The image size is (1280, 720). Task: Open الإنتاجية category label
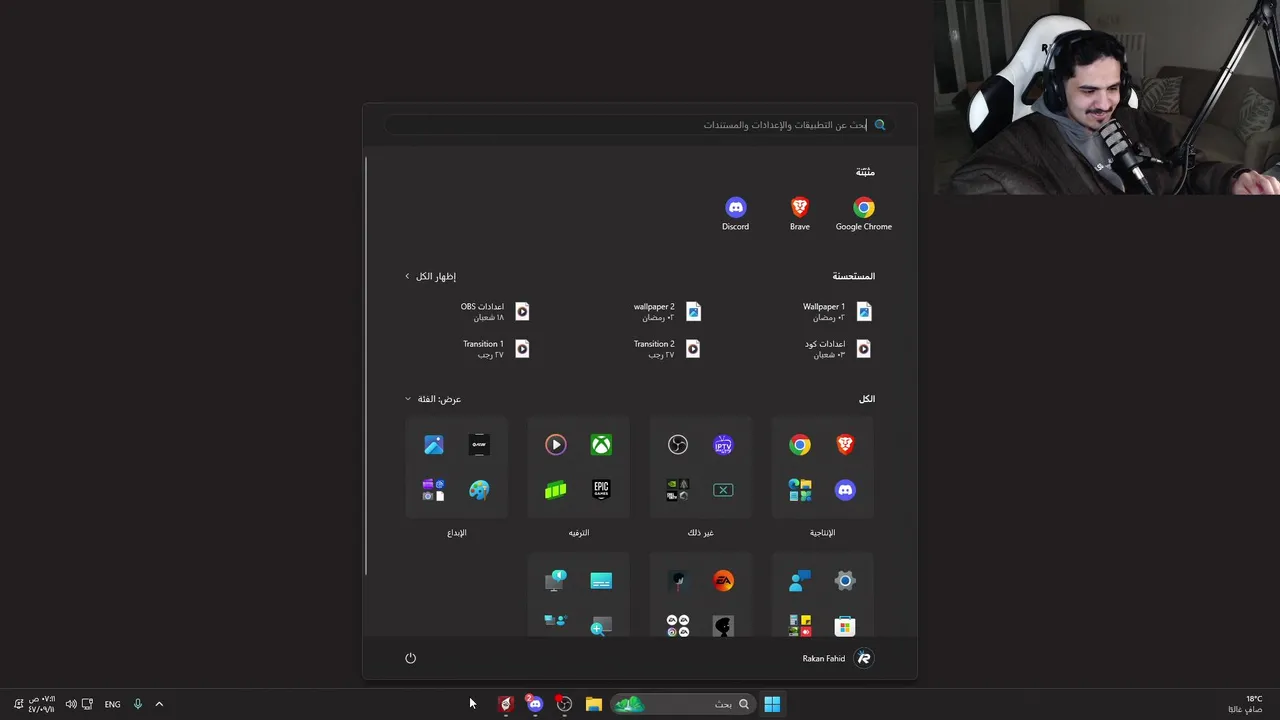click(822, 533)
